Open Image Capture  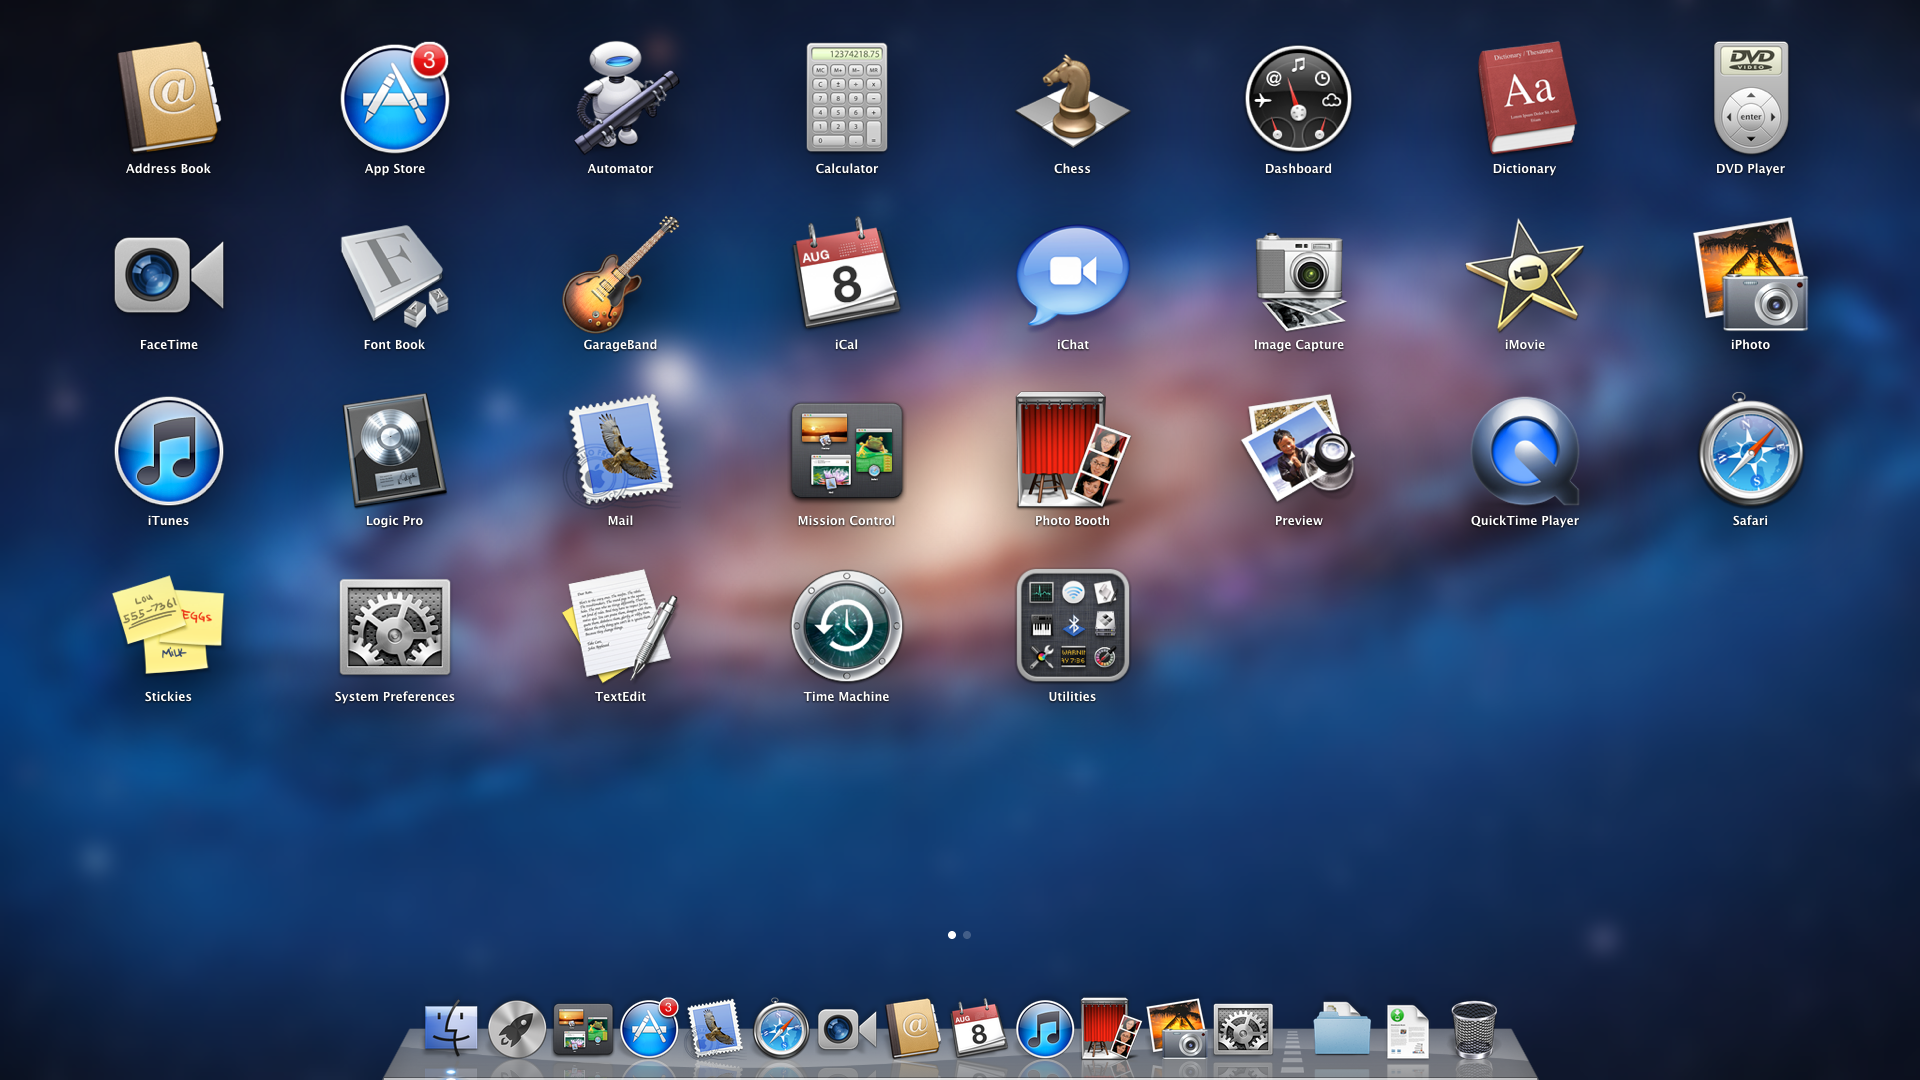click(1299, 280)
